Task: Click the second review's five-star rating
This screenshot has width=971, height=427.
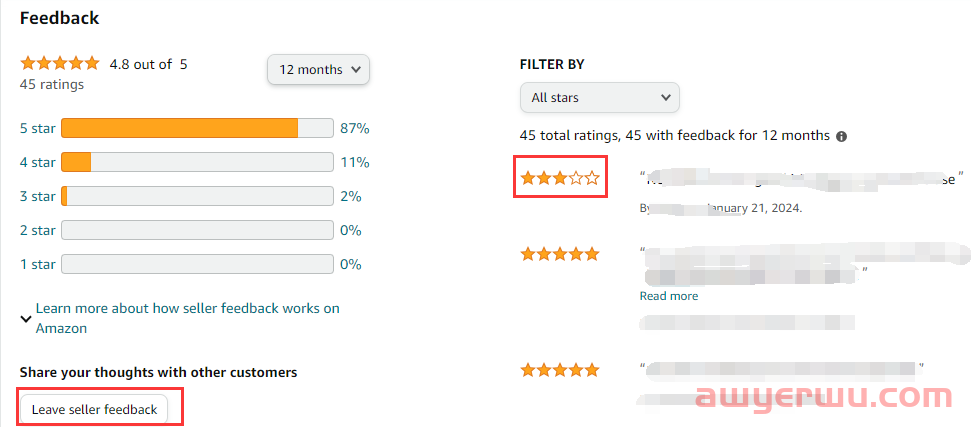Action: (560, 254)
